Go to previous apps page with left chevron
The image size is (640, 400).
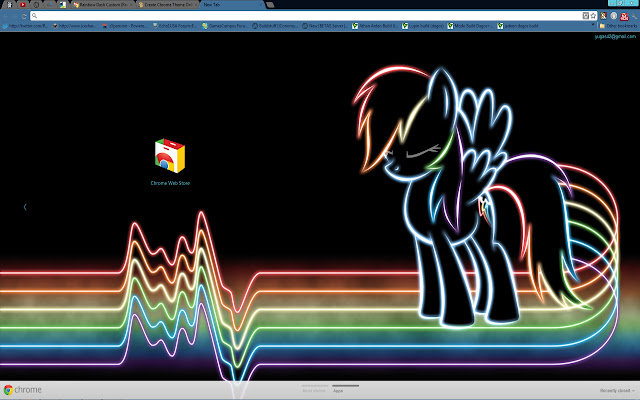(x=25, y=207)
